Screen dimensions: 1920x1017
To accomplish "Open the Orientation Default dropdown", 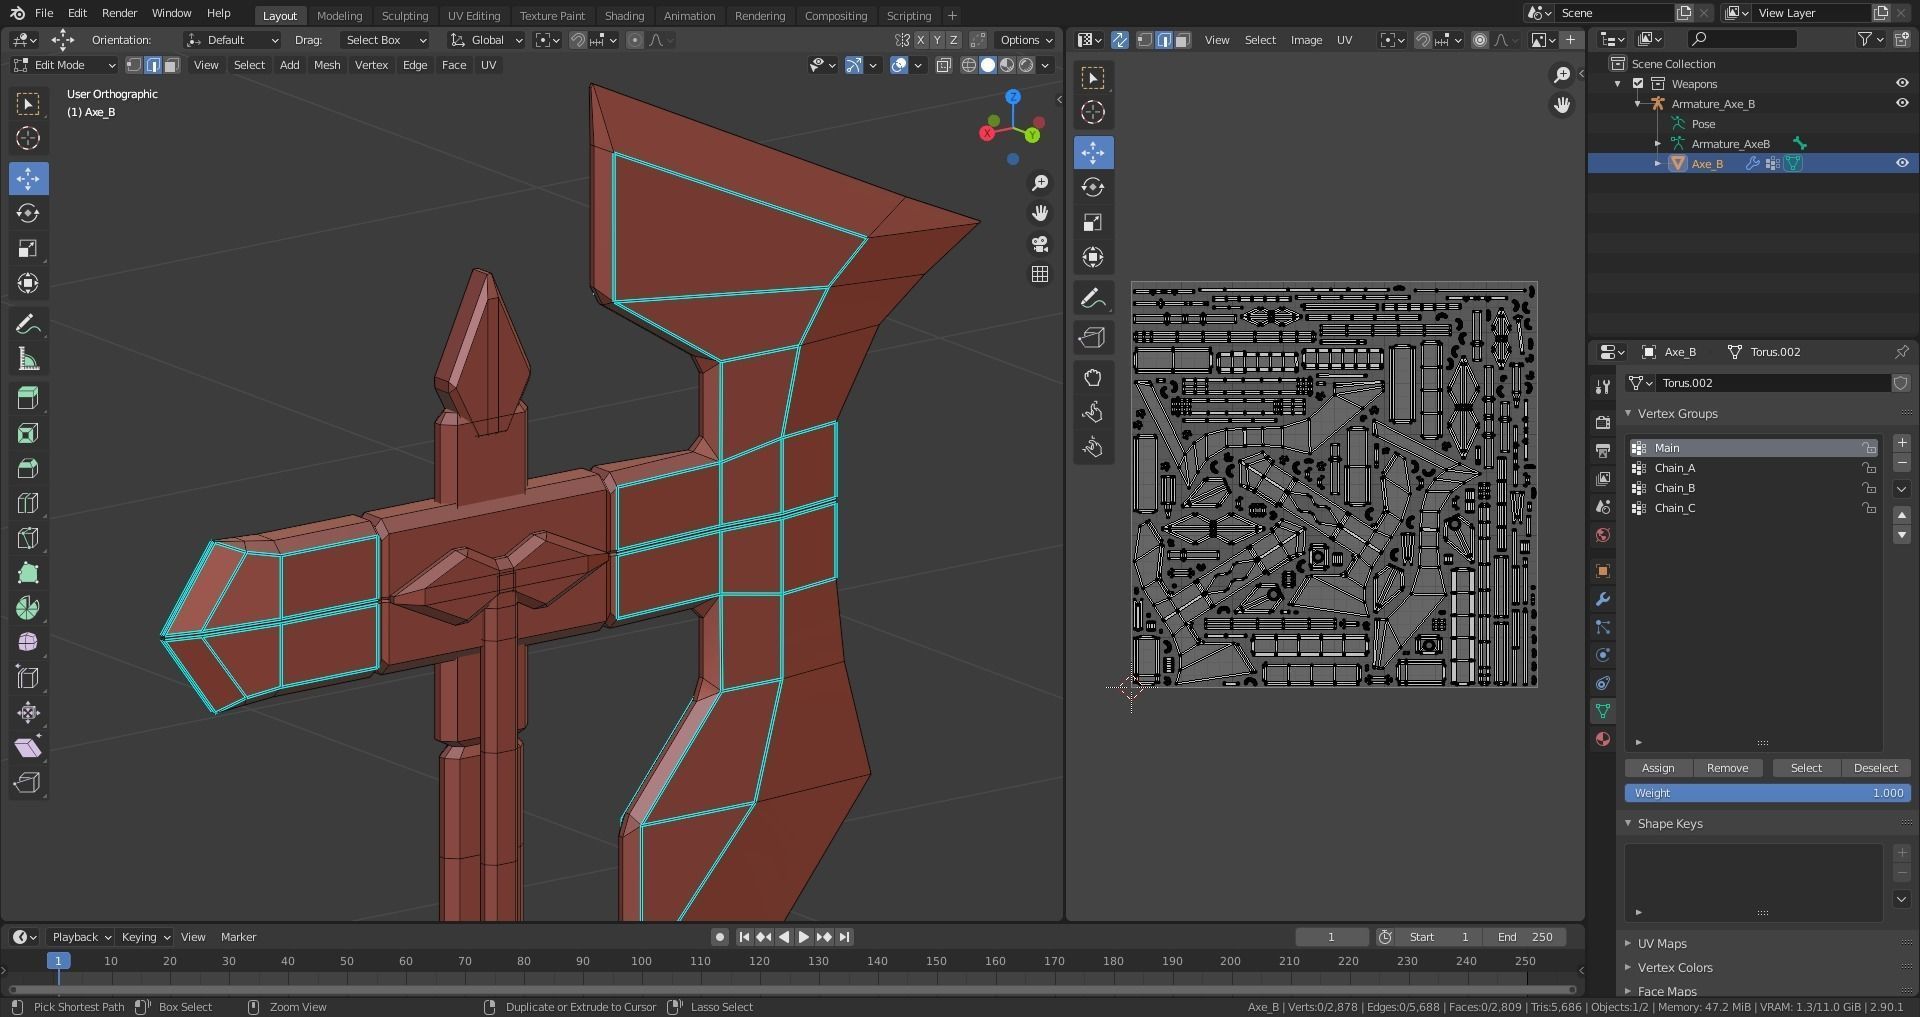I will click(x=232, y=40).
